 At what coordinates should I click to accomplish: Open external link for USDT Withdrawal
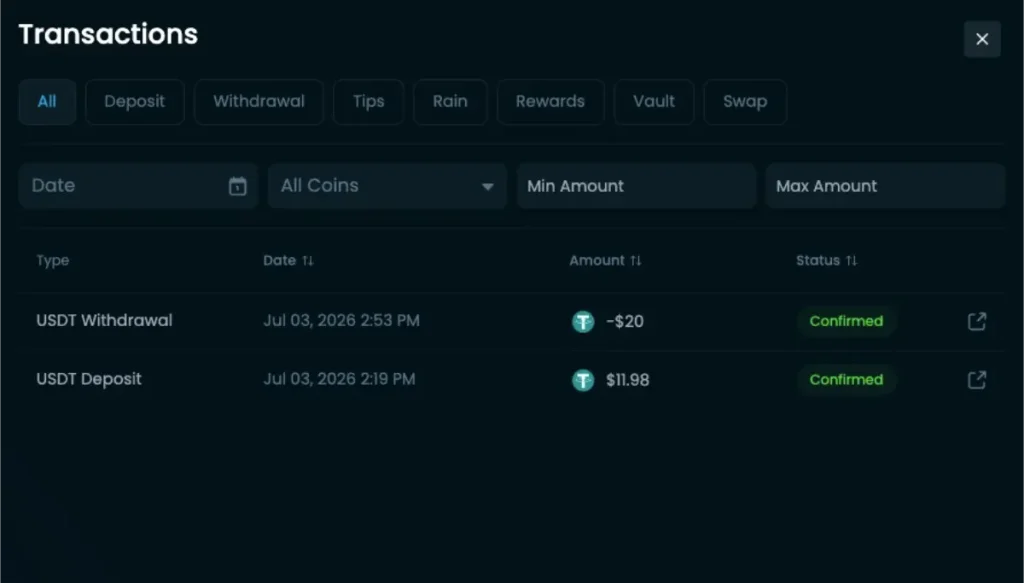[977, 321]
